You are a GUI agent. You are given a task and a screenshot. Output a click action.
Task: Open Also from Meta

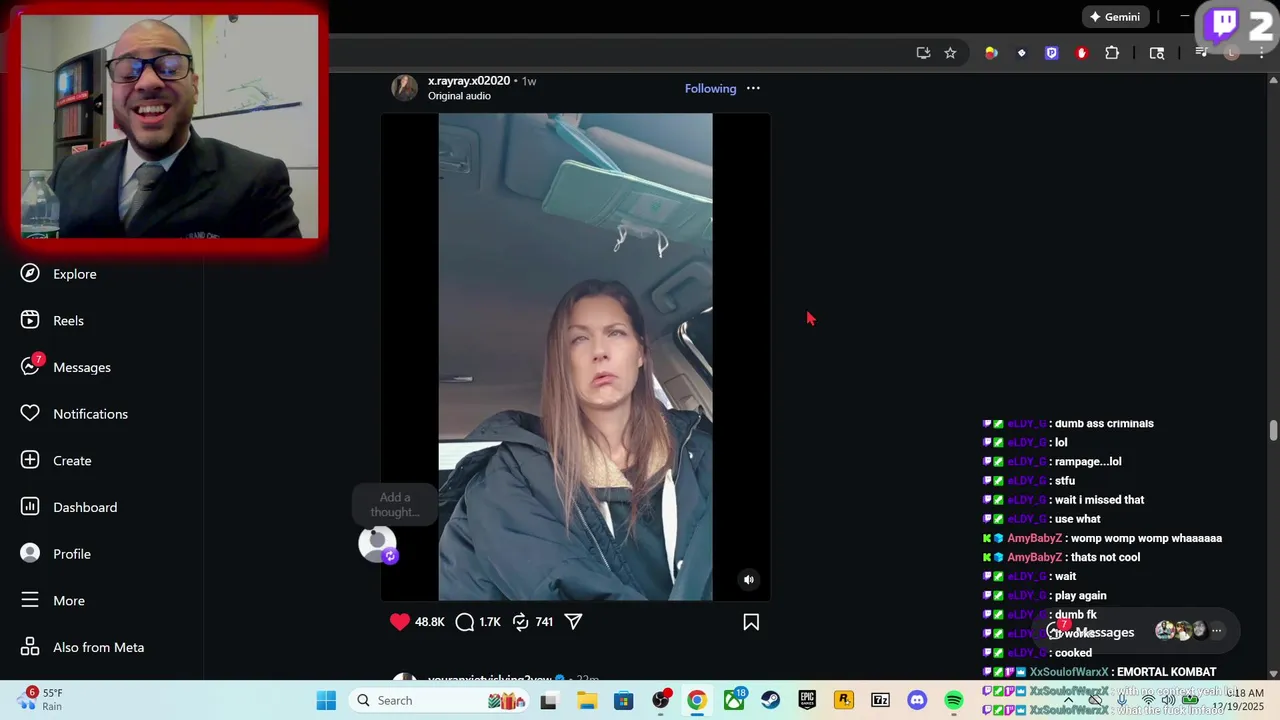pyautogui.click(x=82, y=647)
